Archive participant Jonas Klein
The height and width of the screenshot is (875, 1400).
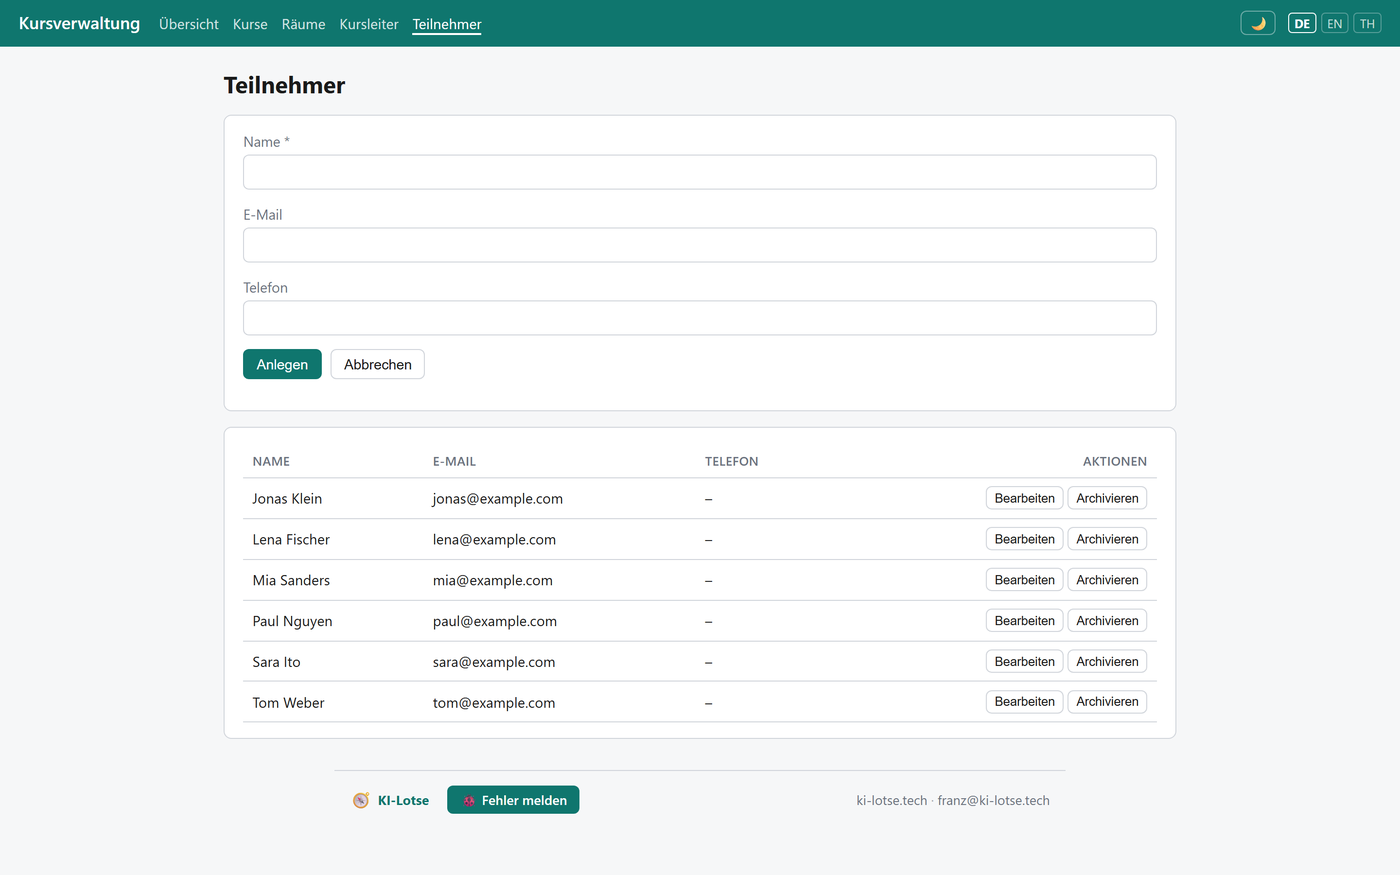tap(1107, 498)
